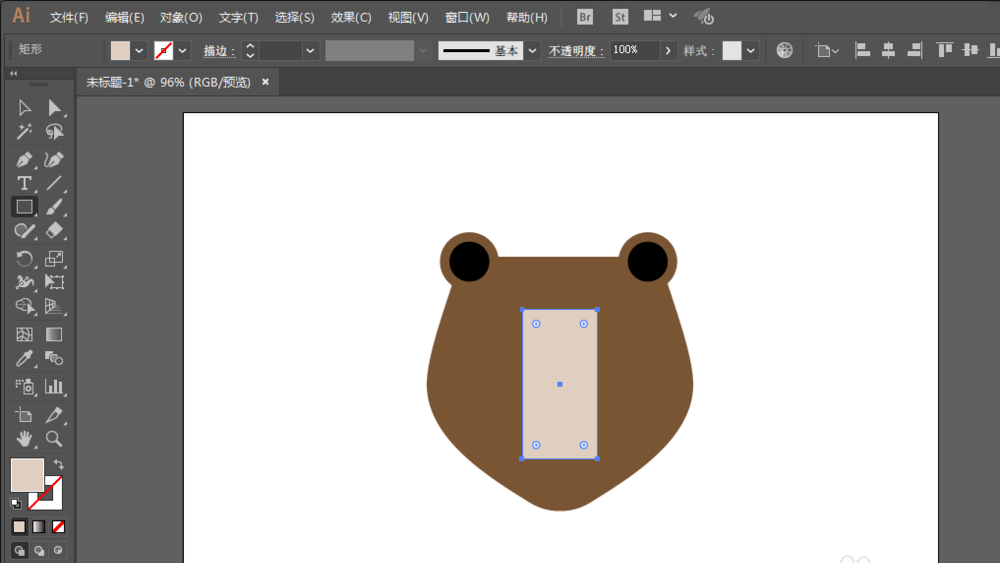Open the 不透明度 opacity panel link
Image resolution: width=1000 pixels, height=563 pixels.
(577, 50)
